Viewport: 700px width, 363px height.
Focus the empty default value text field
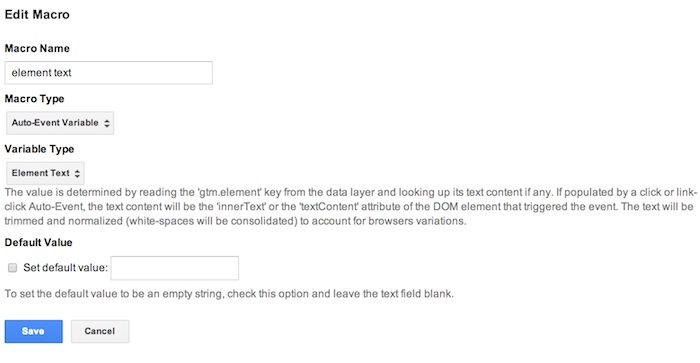coord(175,268)
